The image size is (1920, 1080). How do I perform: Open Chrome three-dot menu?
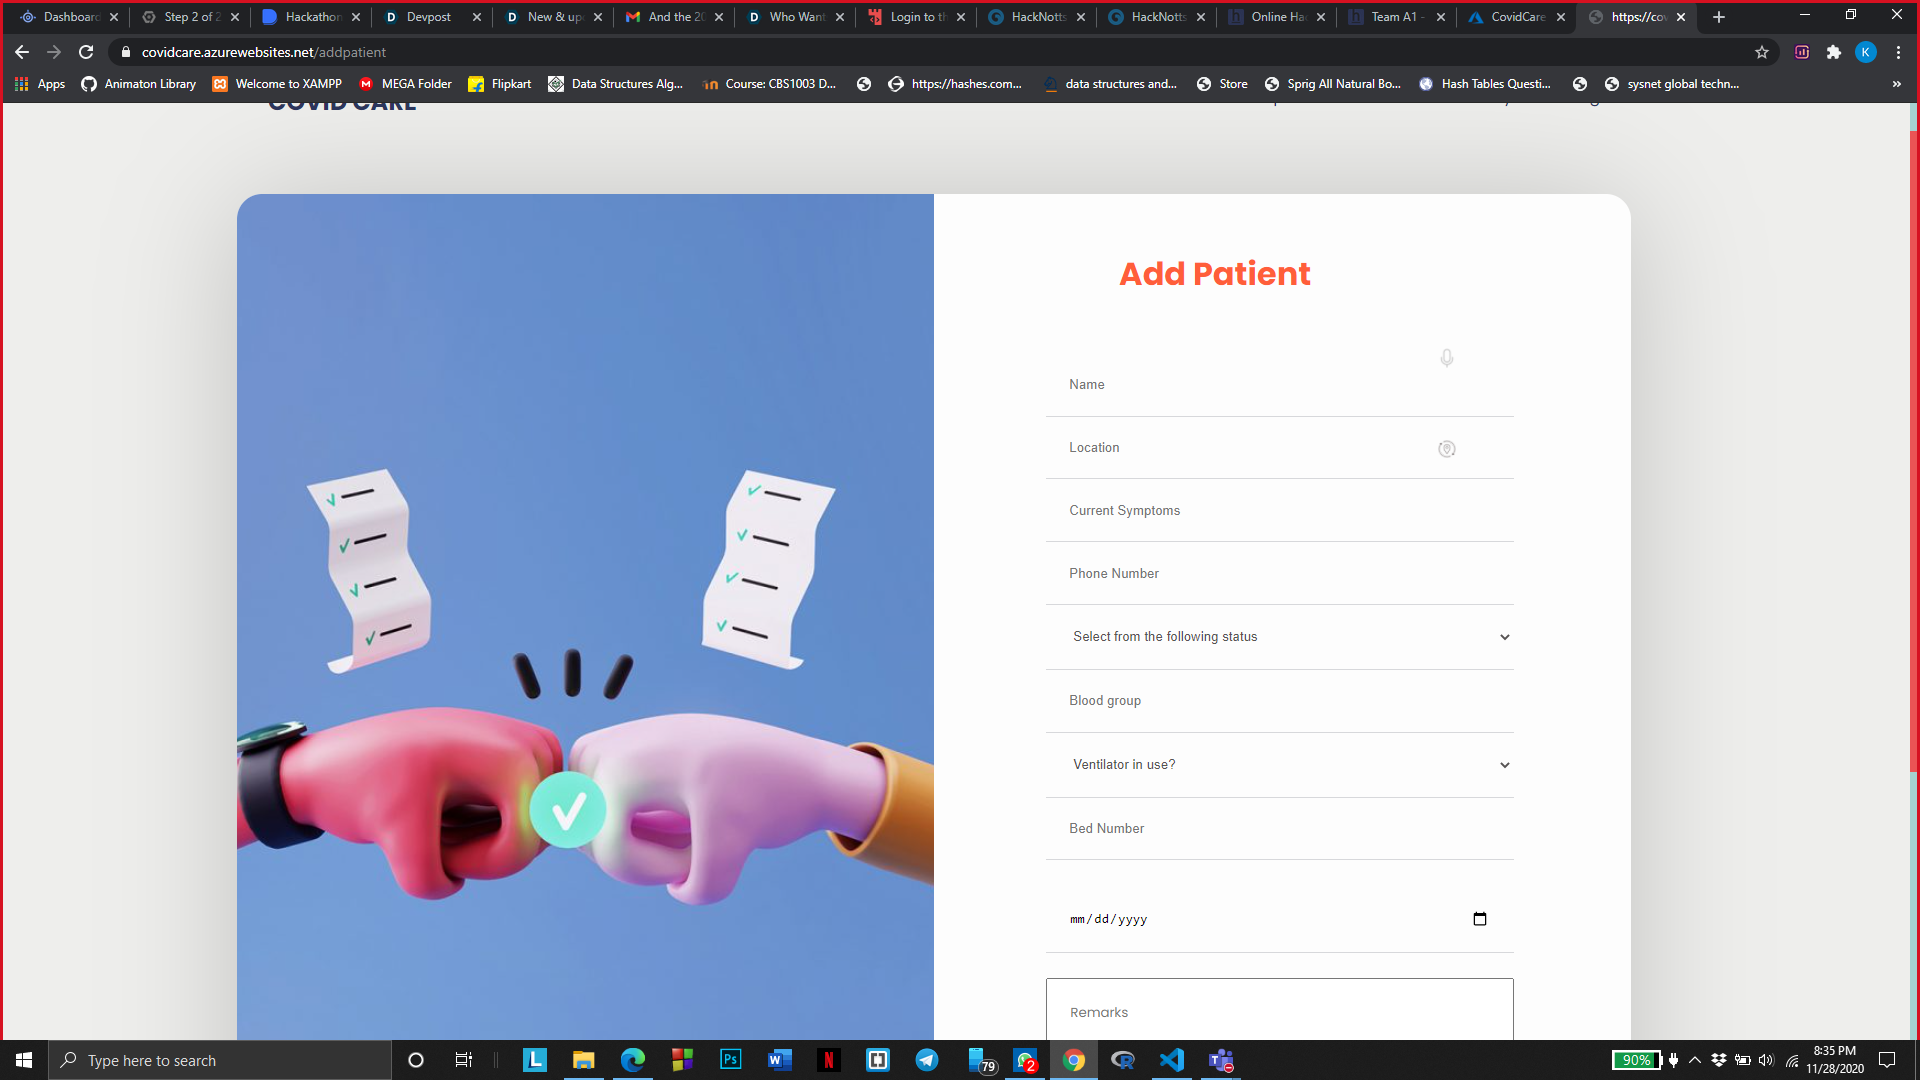click(1898, 52)
